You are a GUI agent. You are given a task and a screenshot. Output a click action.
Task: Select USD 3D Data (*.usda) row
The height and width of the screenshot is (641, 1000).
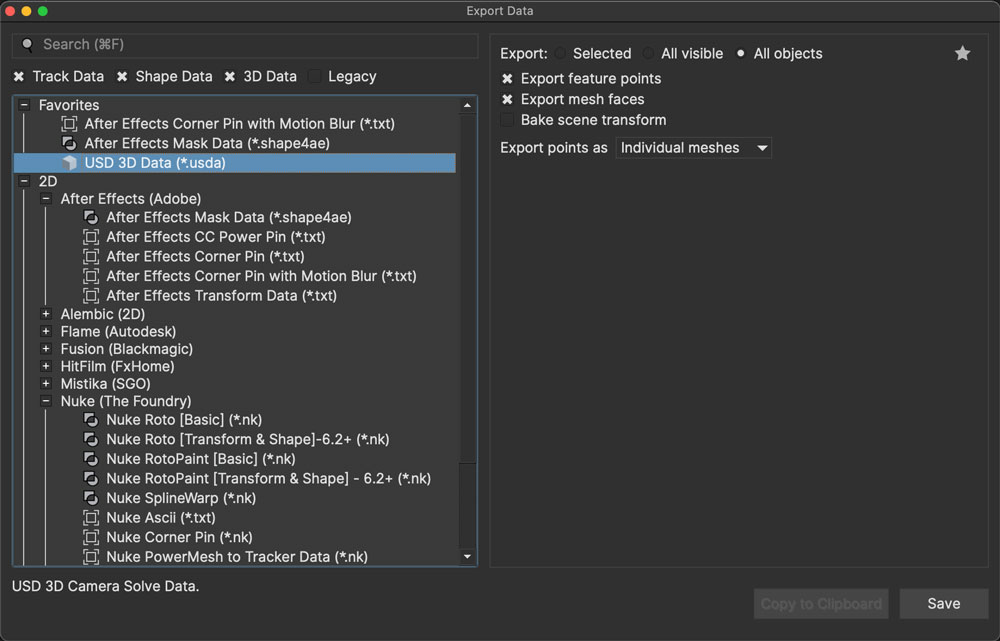pos(235,163)
